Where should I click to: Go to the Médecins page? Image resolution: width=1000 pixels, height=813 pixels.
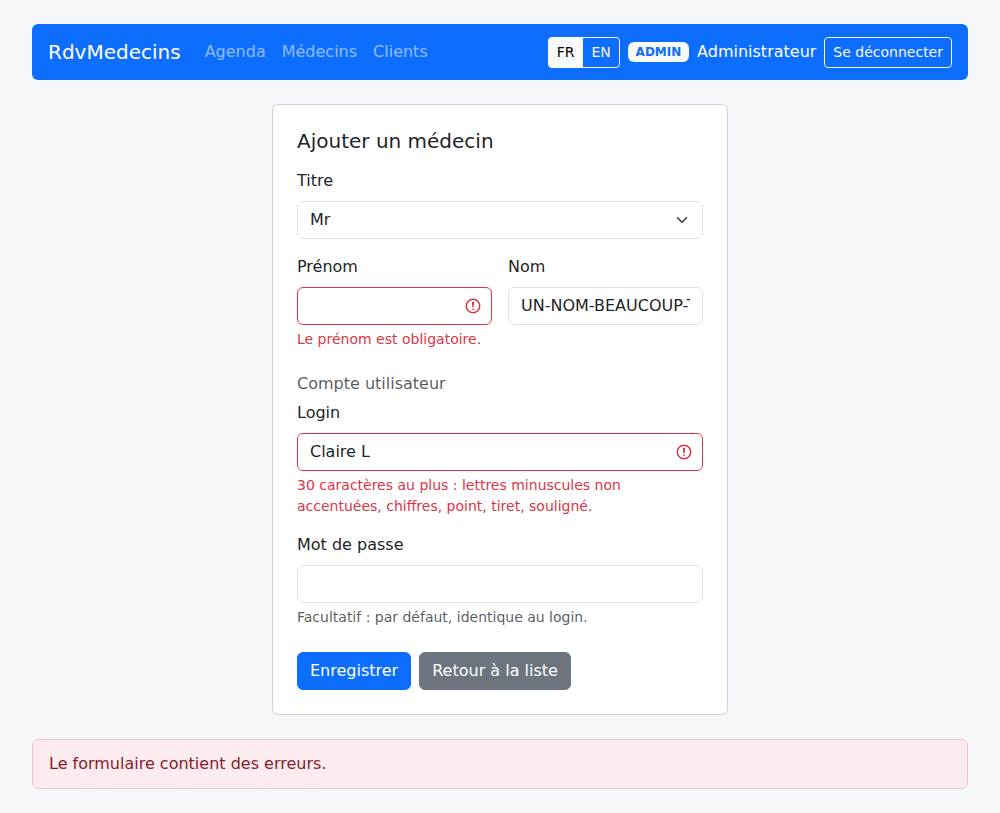pos(320,52)
